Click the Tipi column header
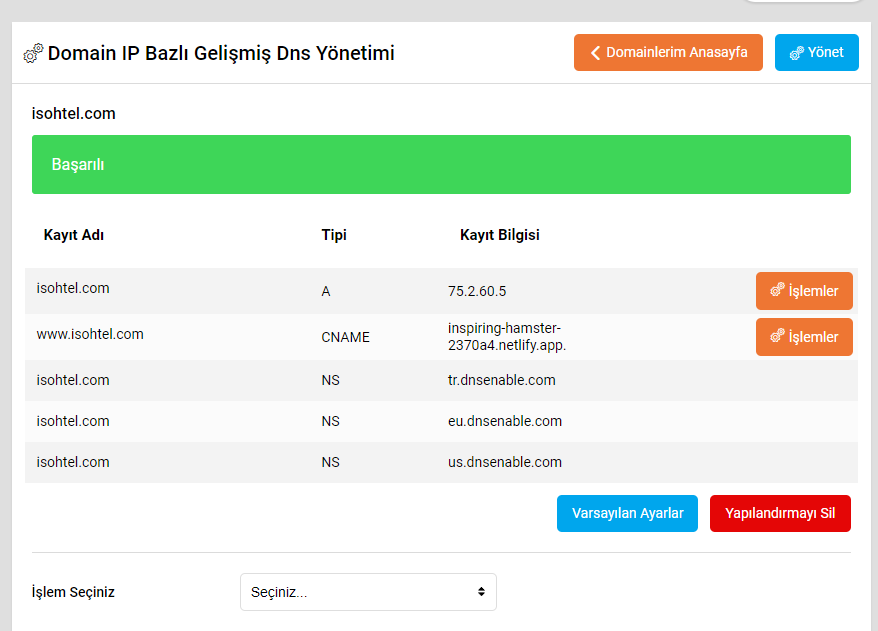 334,235
